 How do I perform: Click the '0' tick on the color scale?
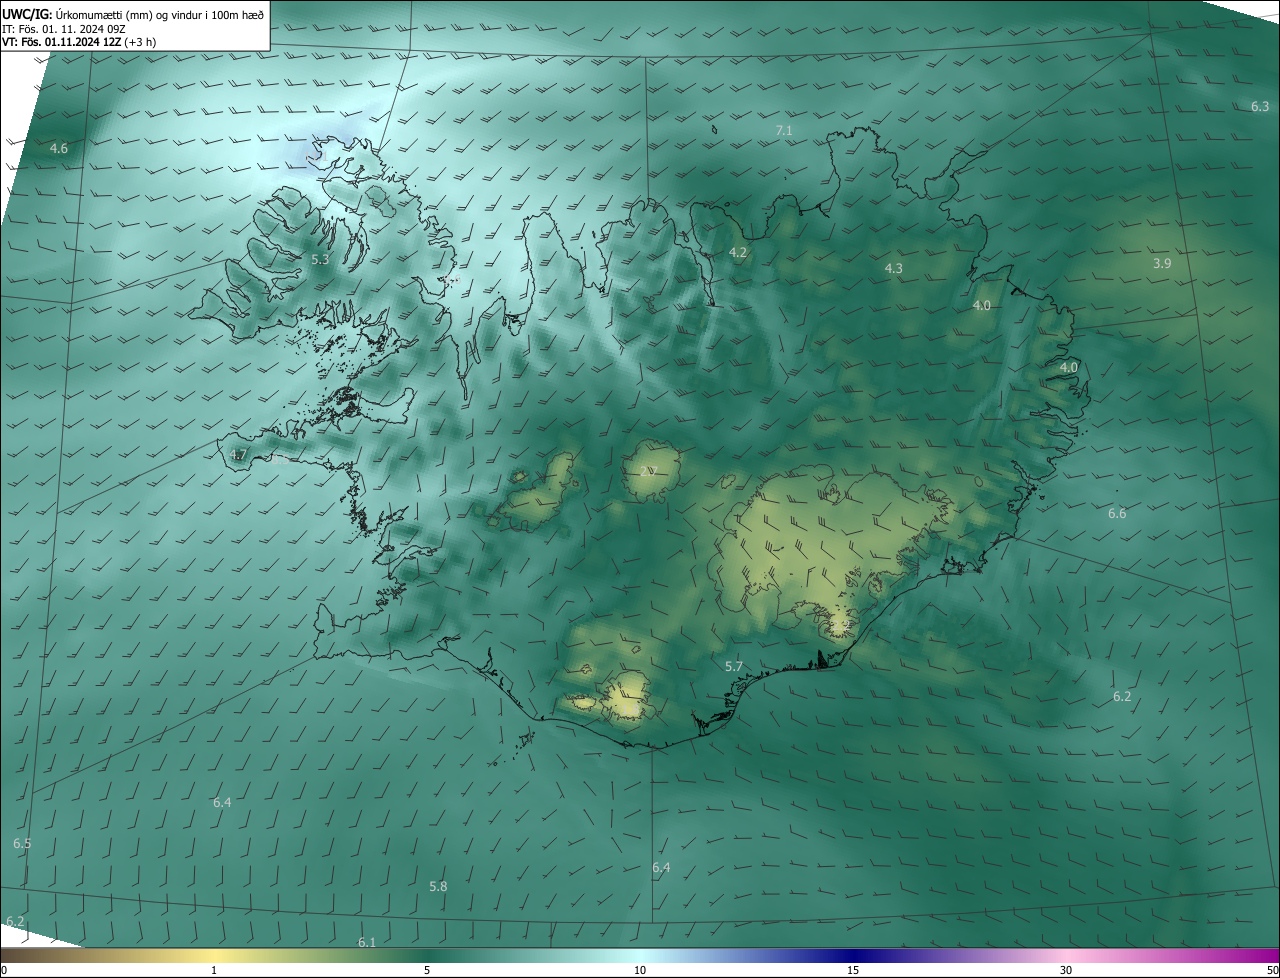pyautogui.click(x=4, y=970)
